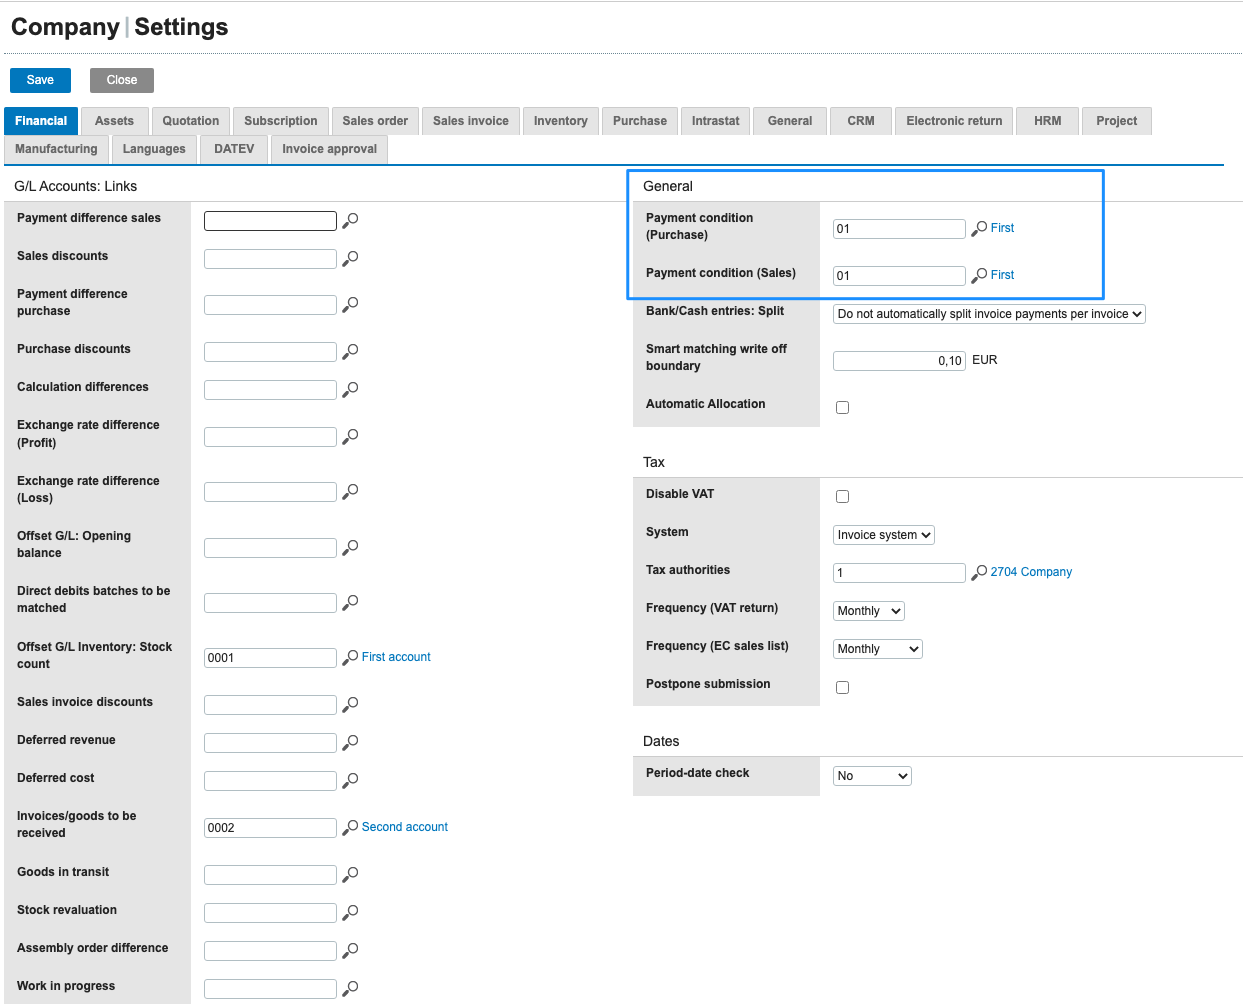The image size is (1243, 1004).
Task: Open lookup for Payment difference purchase
Action: click(350, 304)
